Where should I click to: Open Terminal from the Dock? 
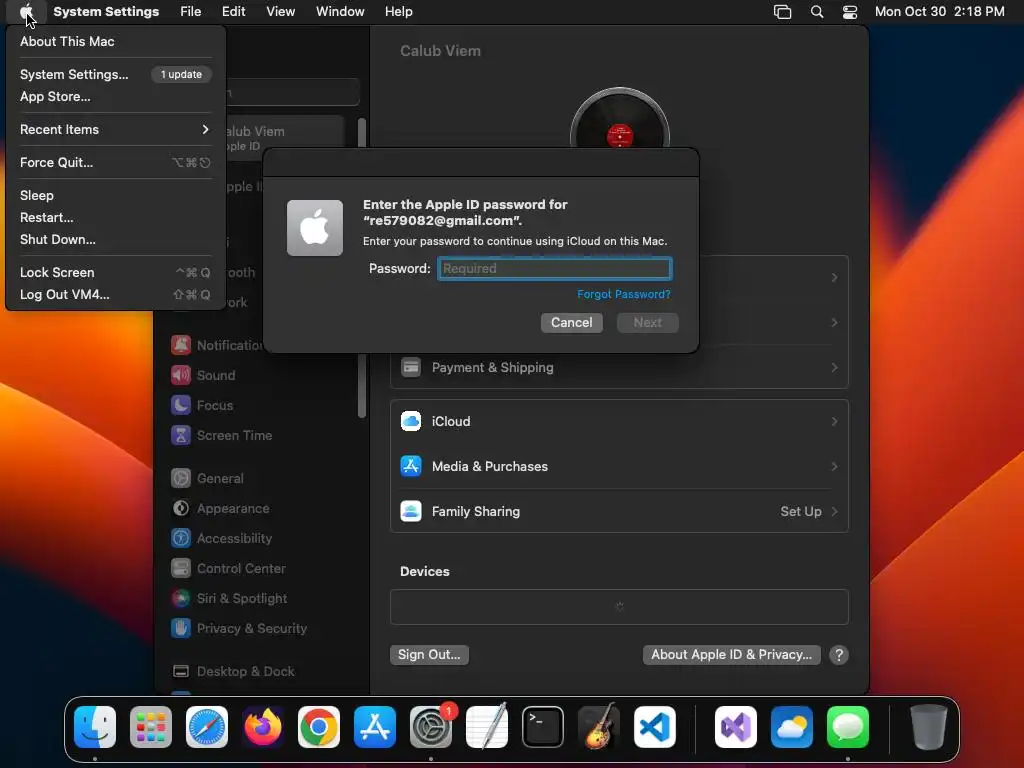pos(543,727)
